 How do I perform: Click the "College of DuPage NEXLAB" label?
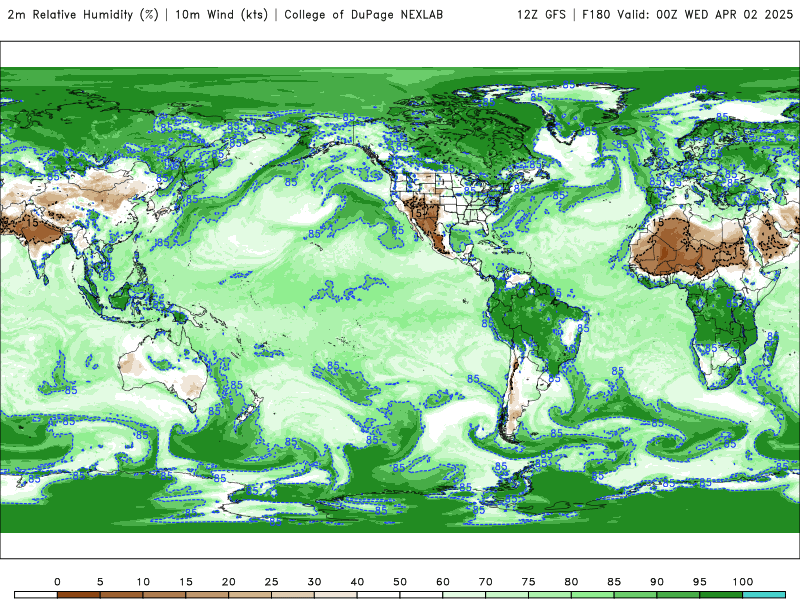pos(363,14)
